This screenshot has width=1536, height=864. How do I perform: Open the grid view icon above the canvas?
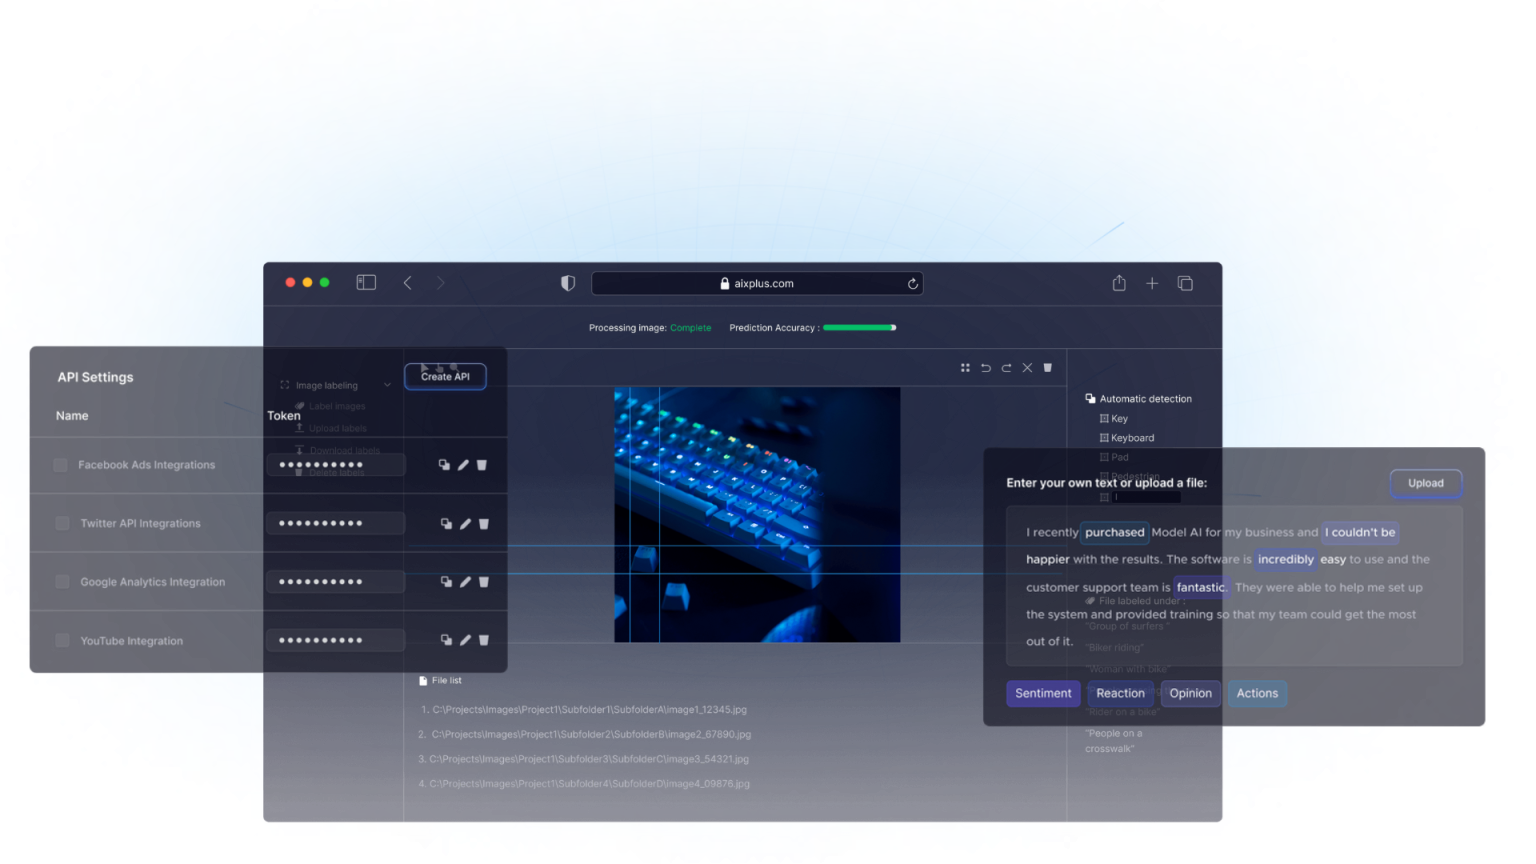pyautogui.click(x=964, y=367)
